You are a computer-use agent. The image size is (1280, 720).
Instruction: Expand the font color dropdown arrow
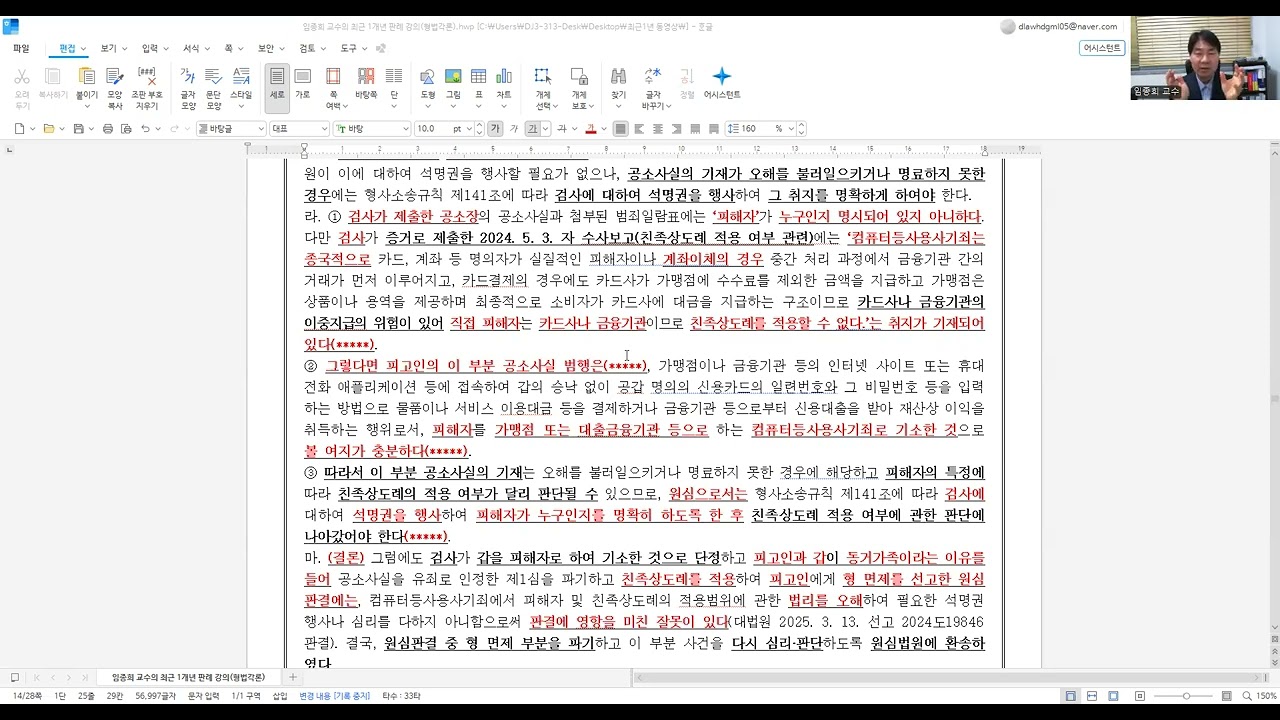(x=603, y=129)
